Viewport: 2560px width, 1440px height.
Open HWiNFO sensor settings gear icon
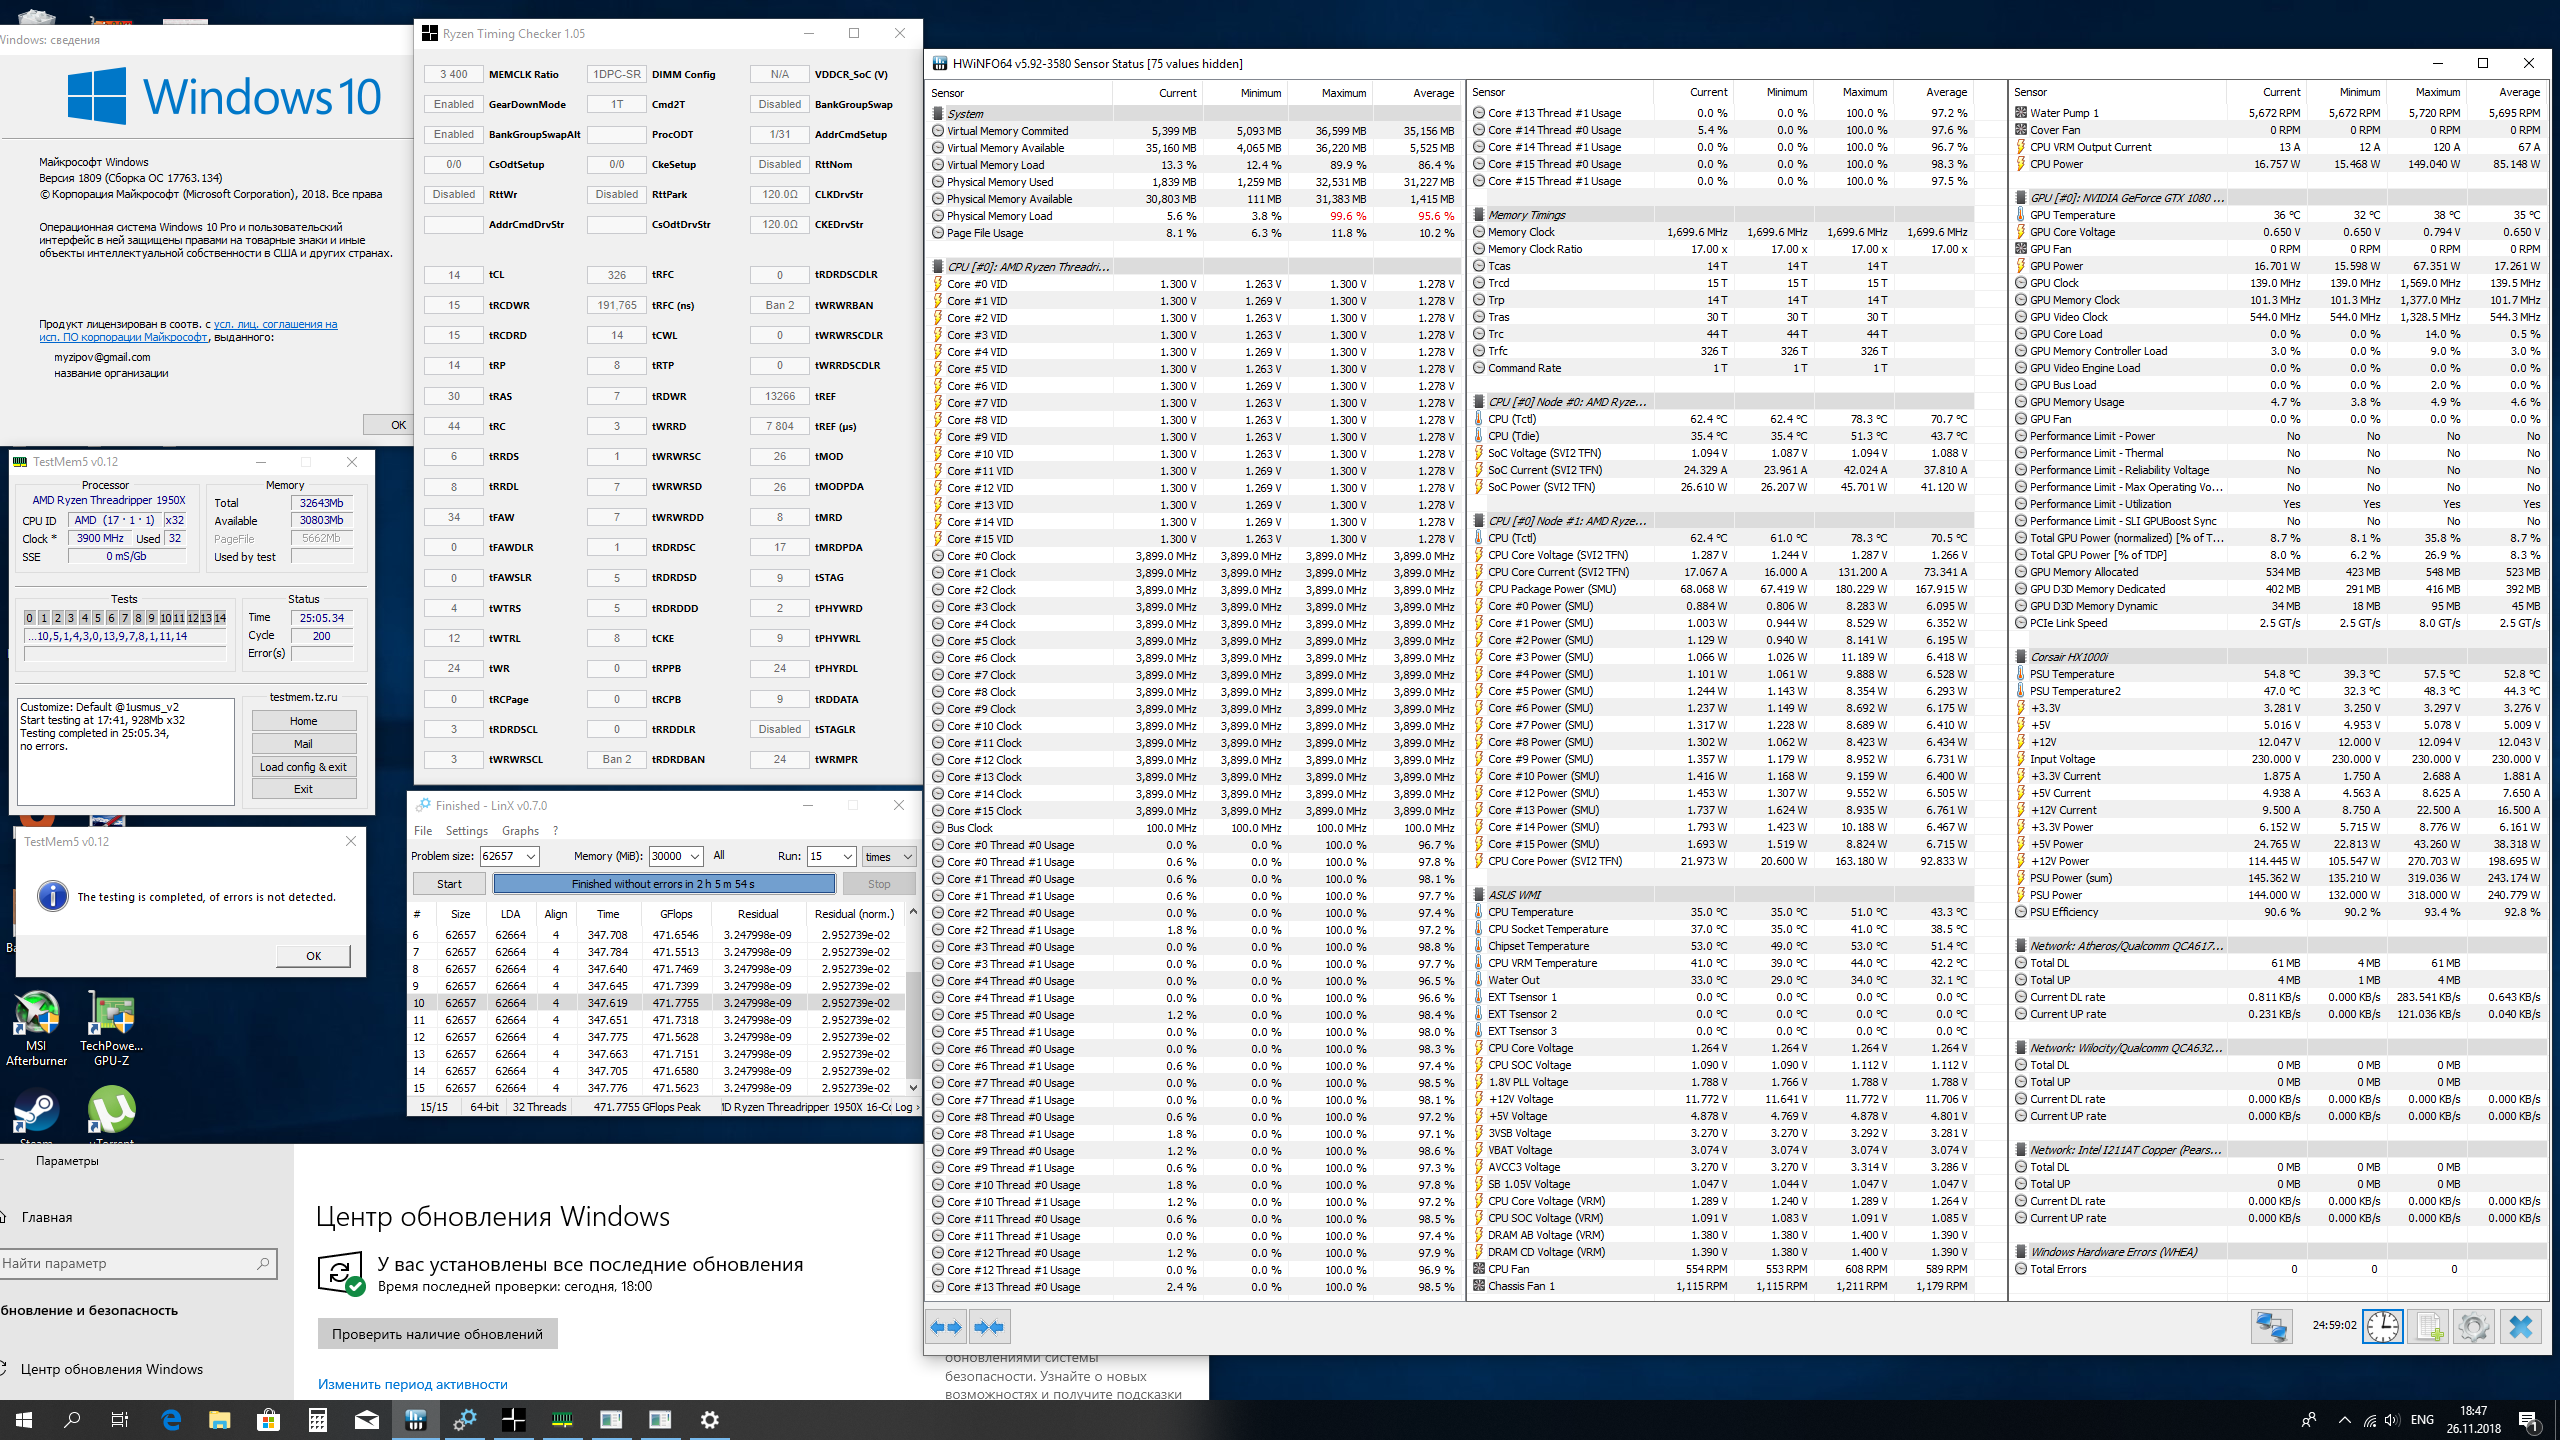click(x=2473, y=1327)
